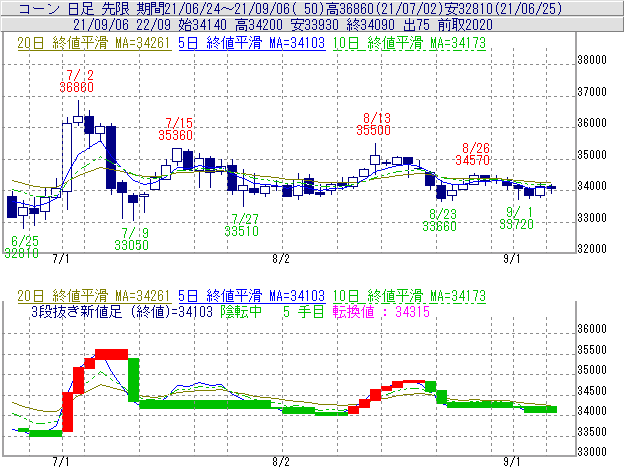624x475 pixels.
Task: Click the 3段抜き新値足 (終値)=34103 label
Action: pyautogui.click(x=122, y=311)
